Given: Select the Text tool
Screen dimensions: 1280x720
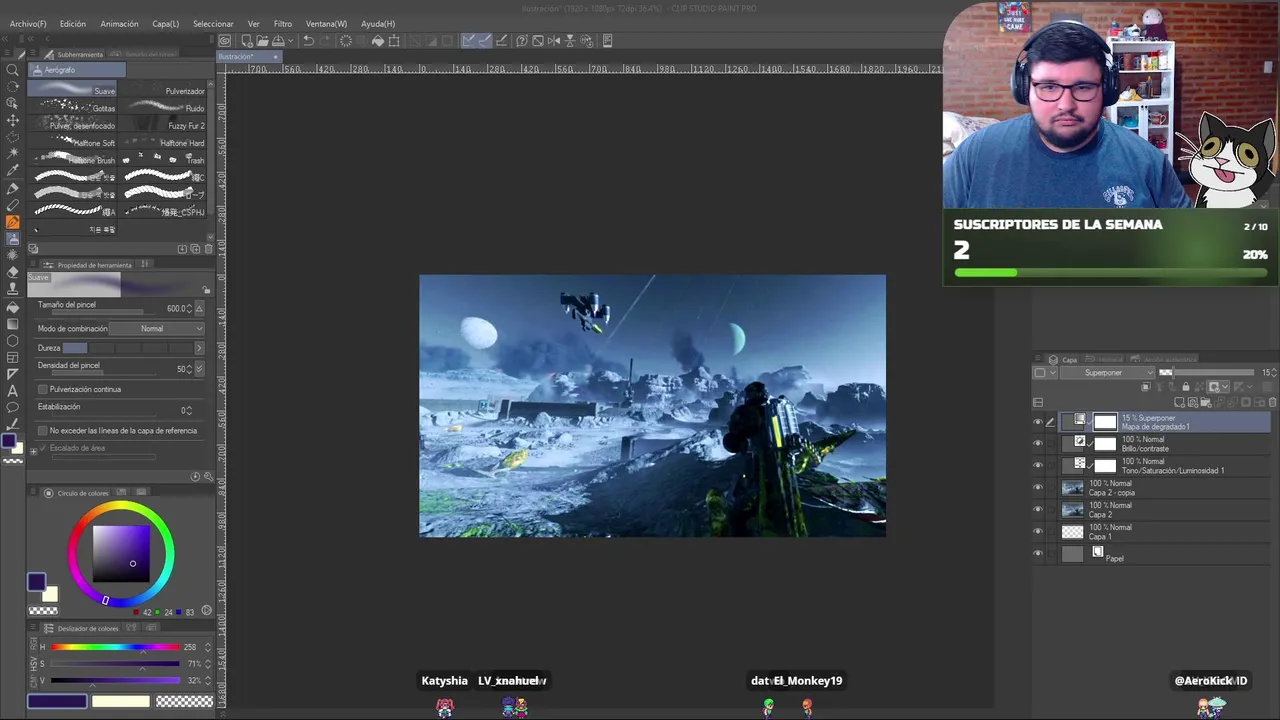Looking at the screenshot, I should pos(13,391).
